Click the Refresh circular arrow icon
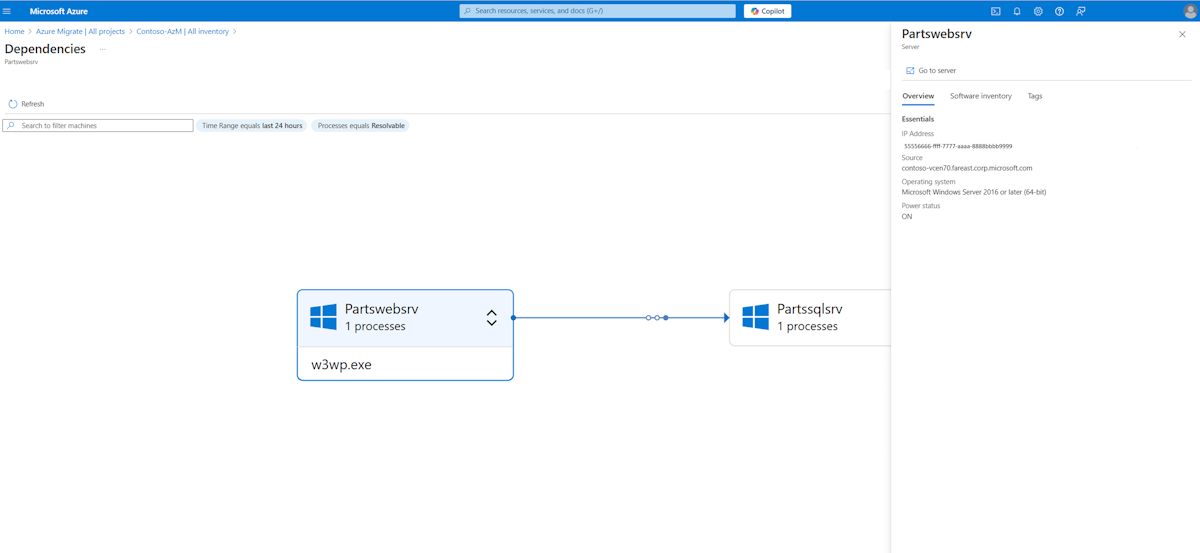This screenshot has width=1200, height=553. click(13, 104)
